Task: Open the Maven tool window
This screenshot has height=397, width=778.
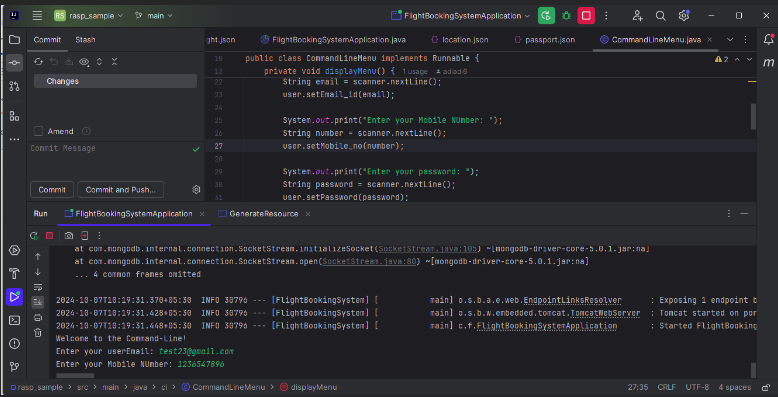Action: (x=769, y=63)
